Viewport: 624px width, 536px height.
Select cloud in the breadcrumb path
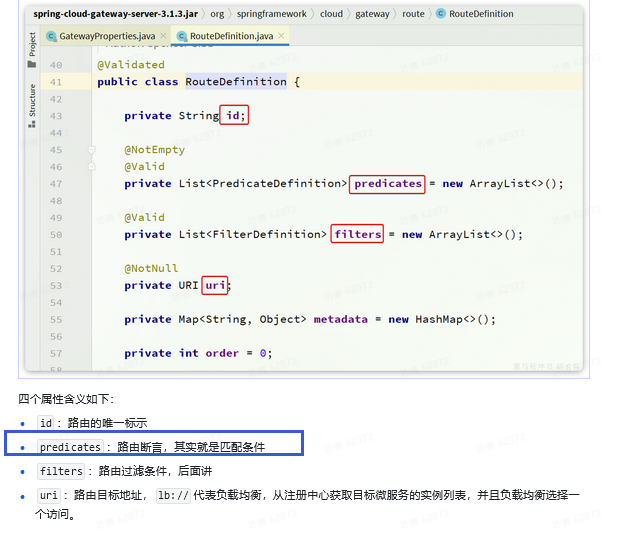(331, 14)
